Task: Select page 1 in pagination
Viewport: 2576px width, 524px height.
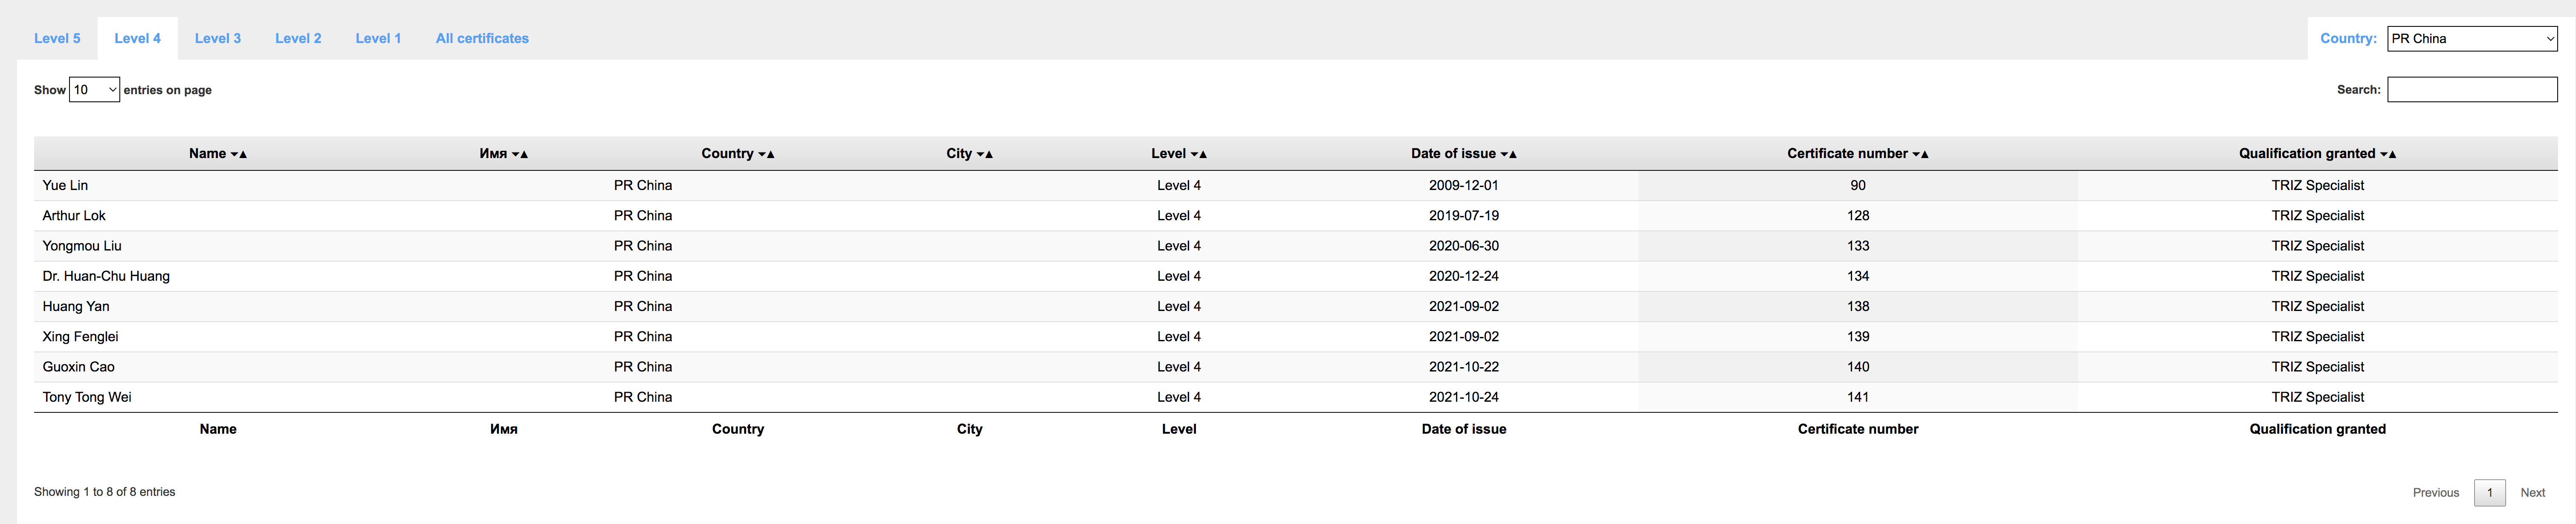Action: click(x=2490, y=493)
